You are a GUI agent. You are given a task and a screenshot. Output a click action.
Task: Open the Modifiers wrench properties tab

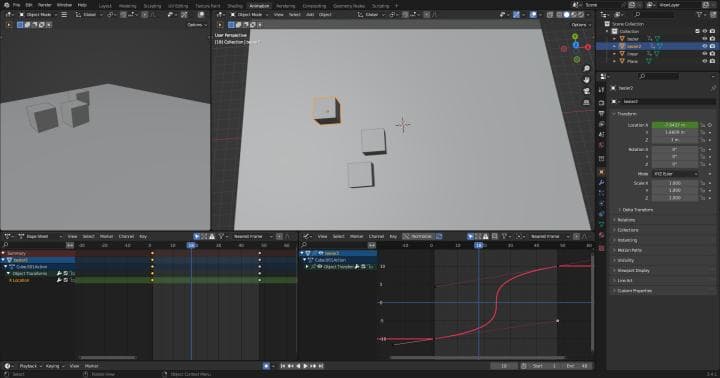pos(602,183)
